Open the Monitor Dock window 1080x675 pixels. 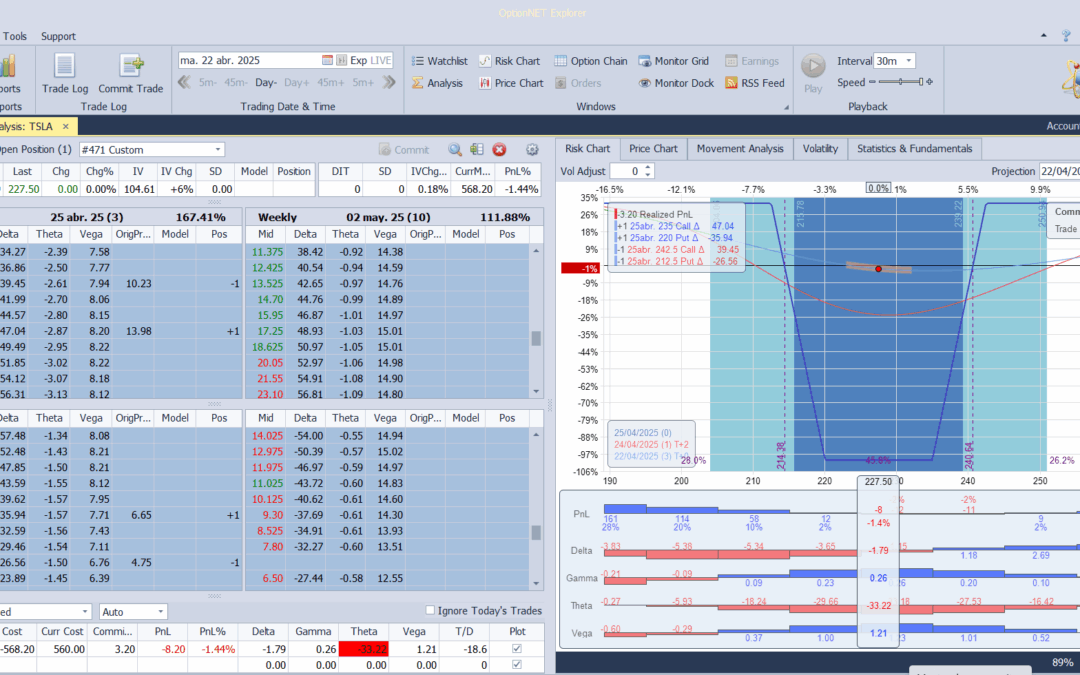675,83
